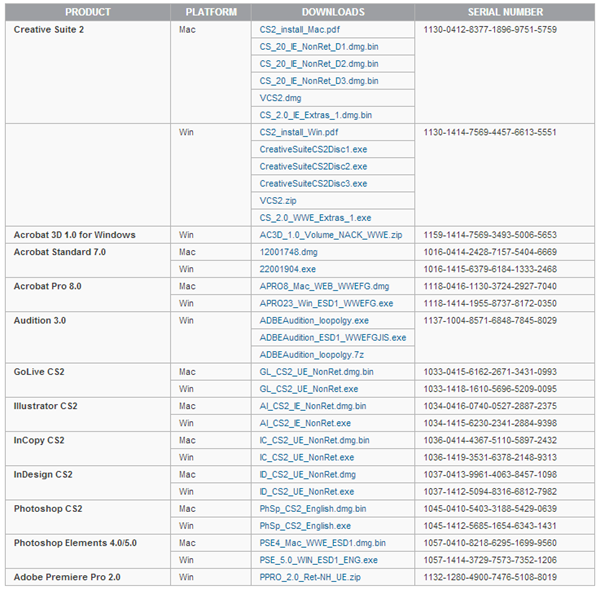This screenshot has width=600, height=590.
Task: Download APRO8_Mac_WEB_WWEFG.dmg
Action: [x=324, y=286]
